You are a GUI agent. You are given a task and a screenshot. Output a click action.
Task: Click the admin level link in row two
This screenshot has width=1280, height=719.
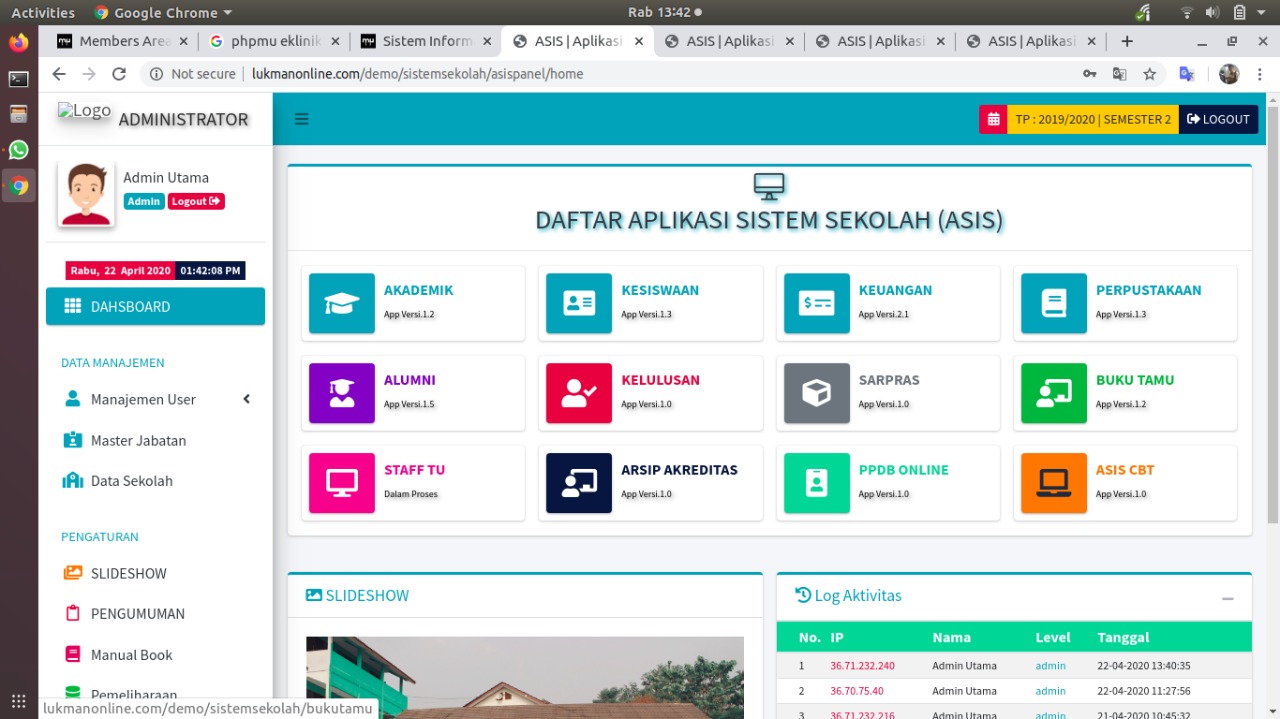click(1050, 690)
